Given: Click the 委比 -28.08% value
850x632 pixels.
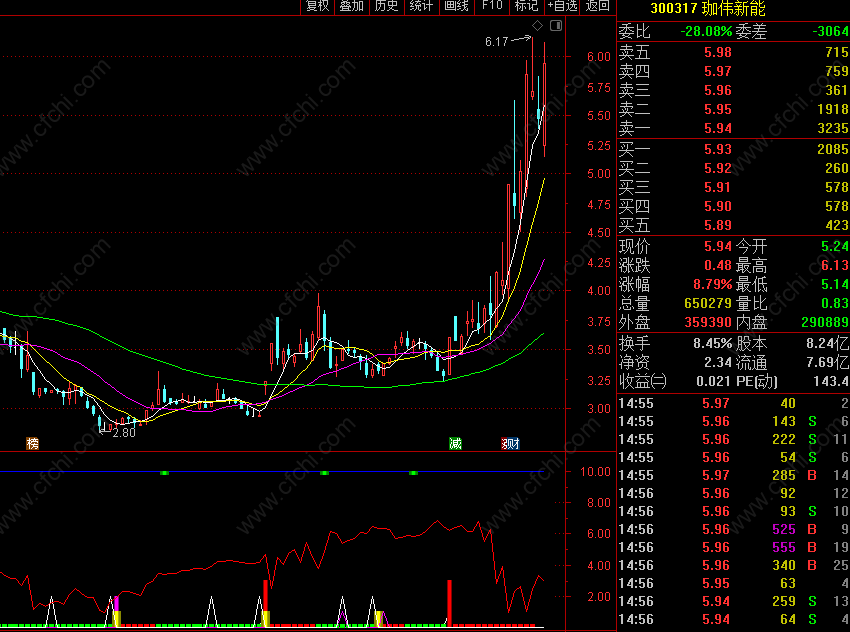Looking at the screenshot, I should pyautogui.click(x=706, y=31).
